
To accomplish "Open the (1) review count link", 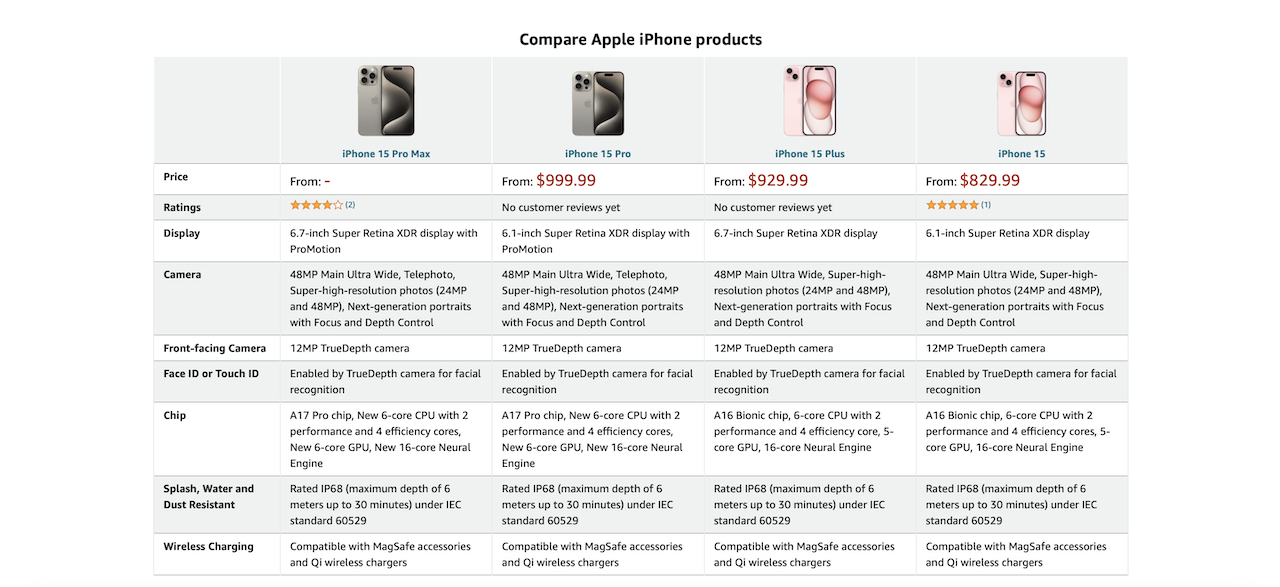I will coord(986,205).
